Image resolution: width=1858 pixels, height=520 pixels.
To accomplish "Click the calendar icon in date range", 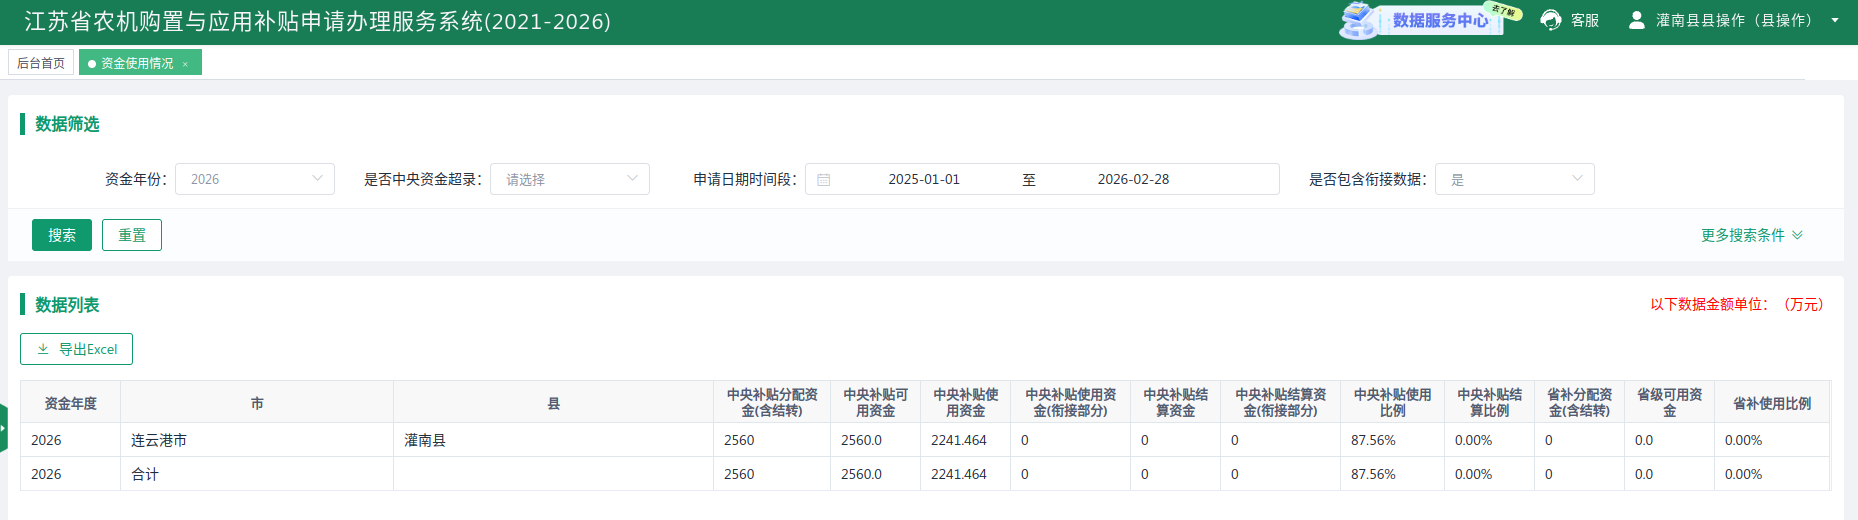I will (824, 180).
